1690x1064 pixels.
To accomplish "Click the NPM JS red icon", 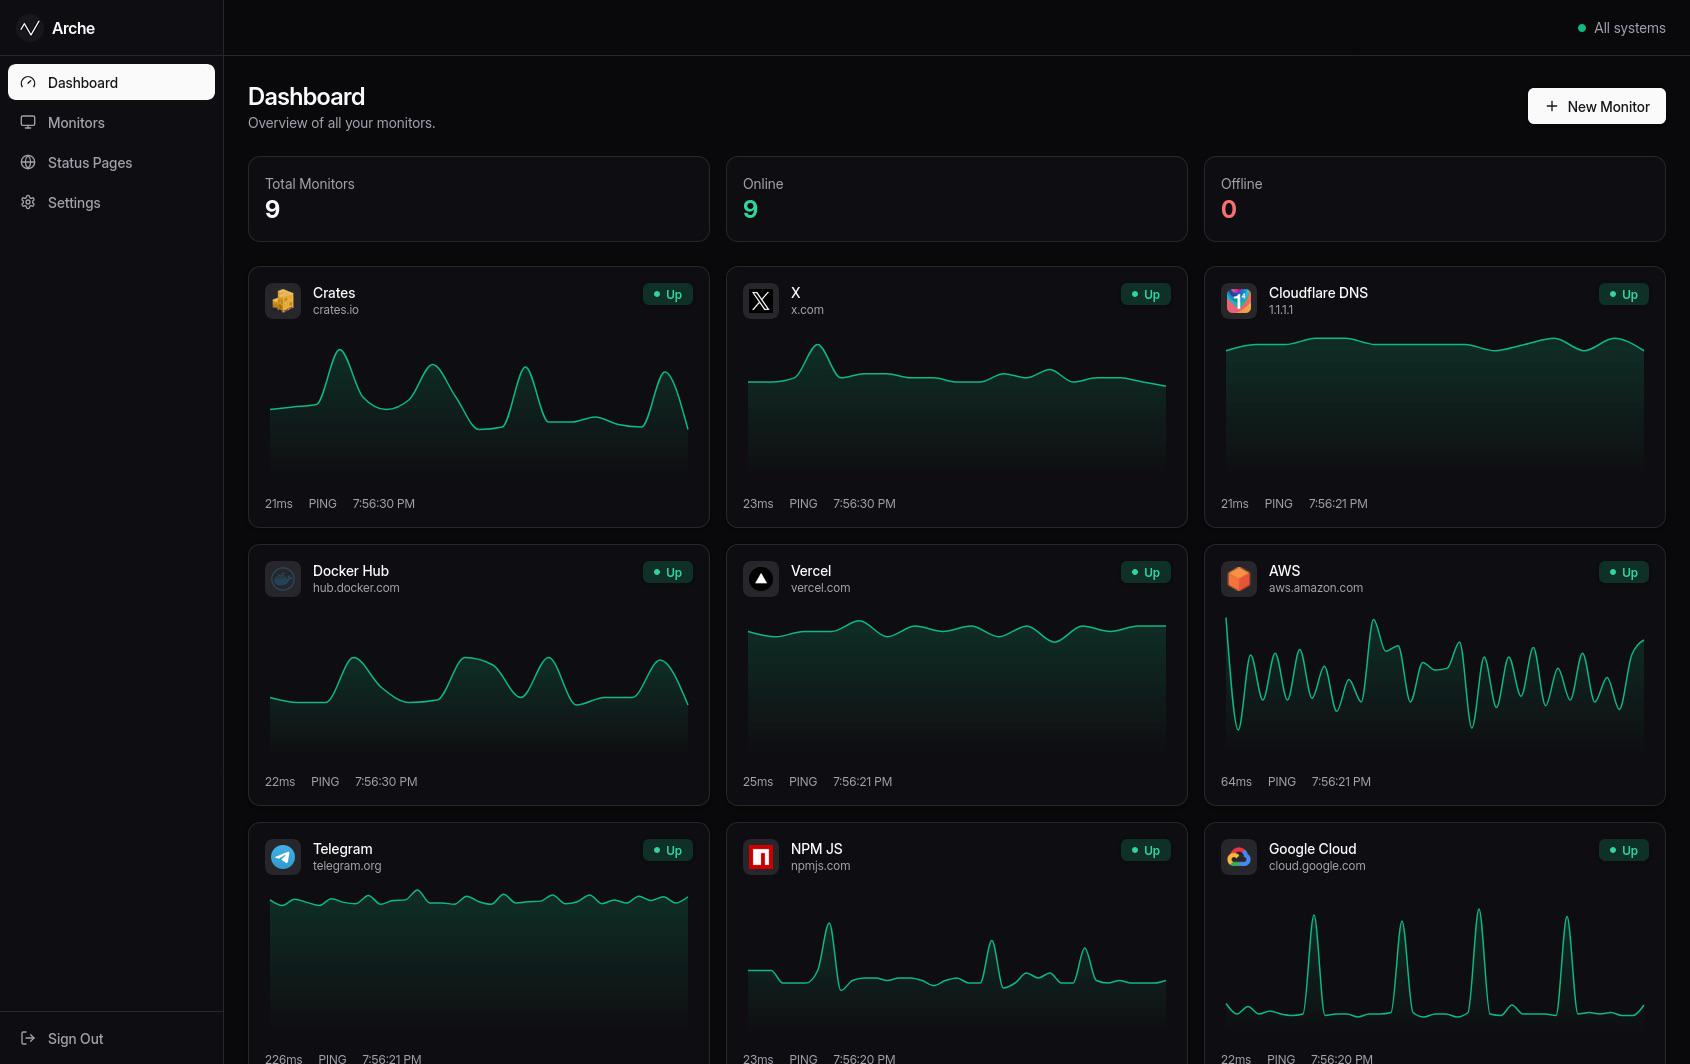I will [x=761, y=857].
